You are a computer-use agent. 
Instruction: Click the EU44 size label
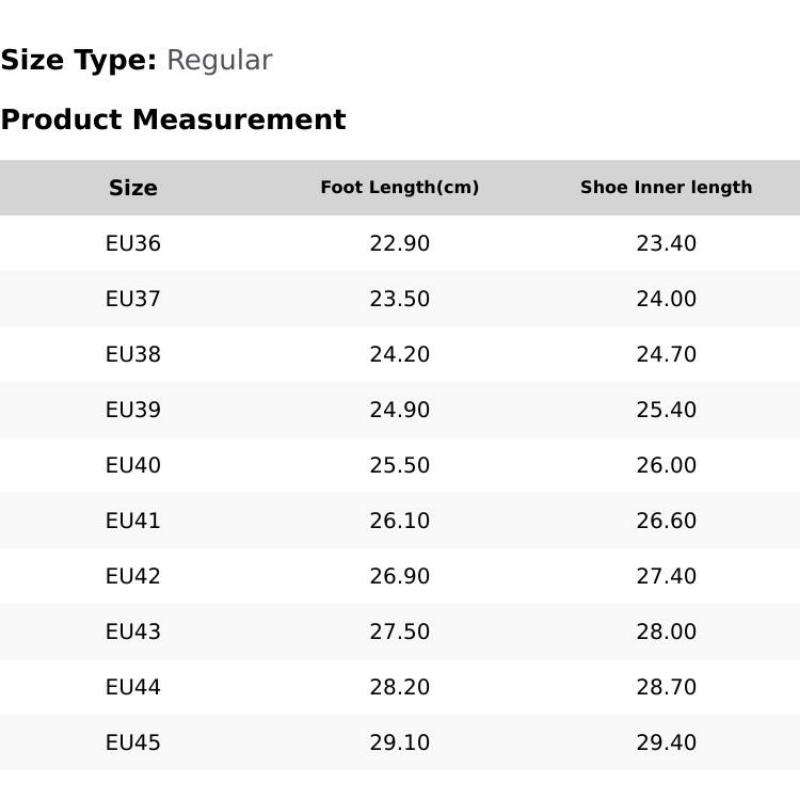(x=133, y=688)
